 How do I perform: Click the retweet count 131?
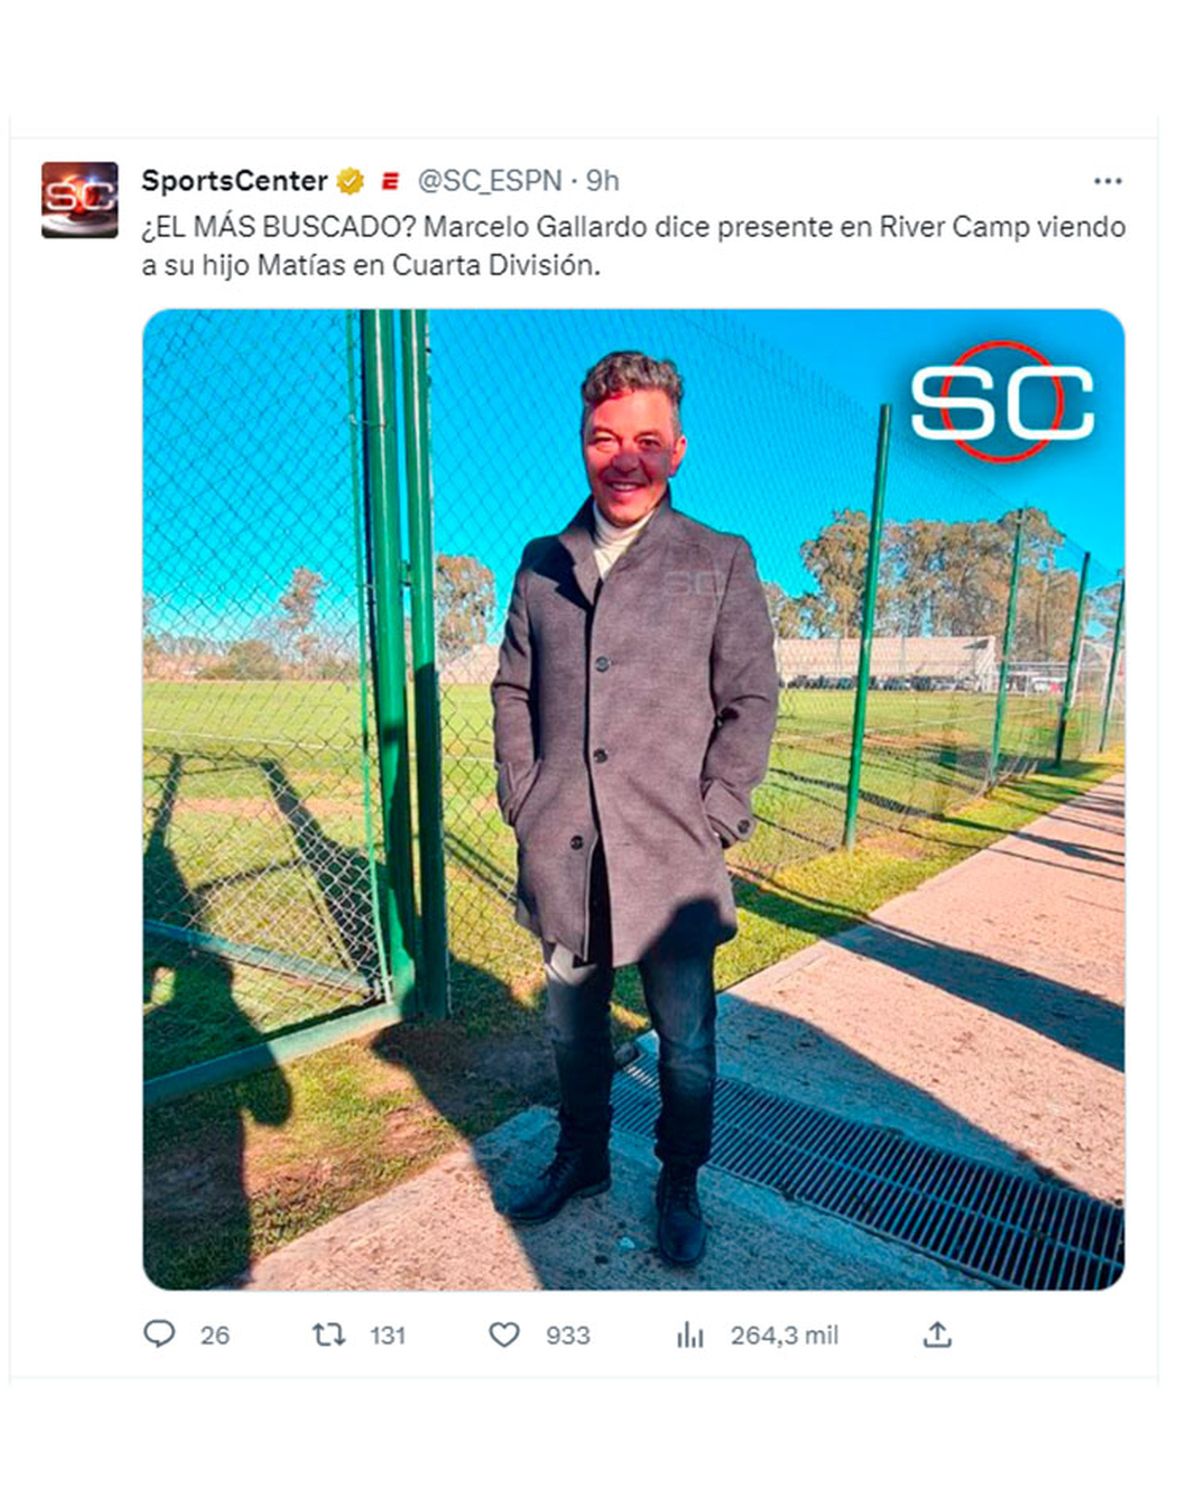tap(387, 1335)
